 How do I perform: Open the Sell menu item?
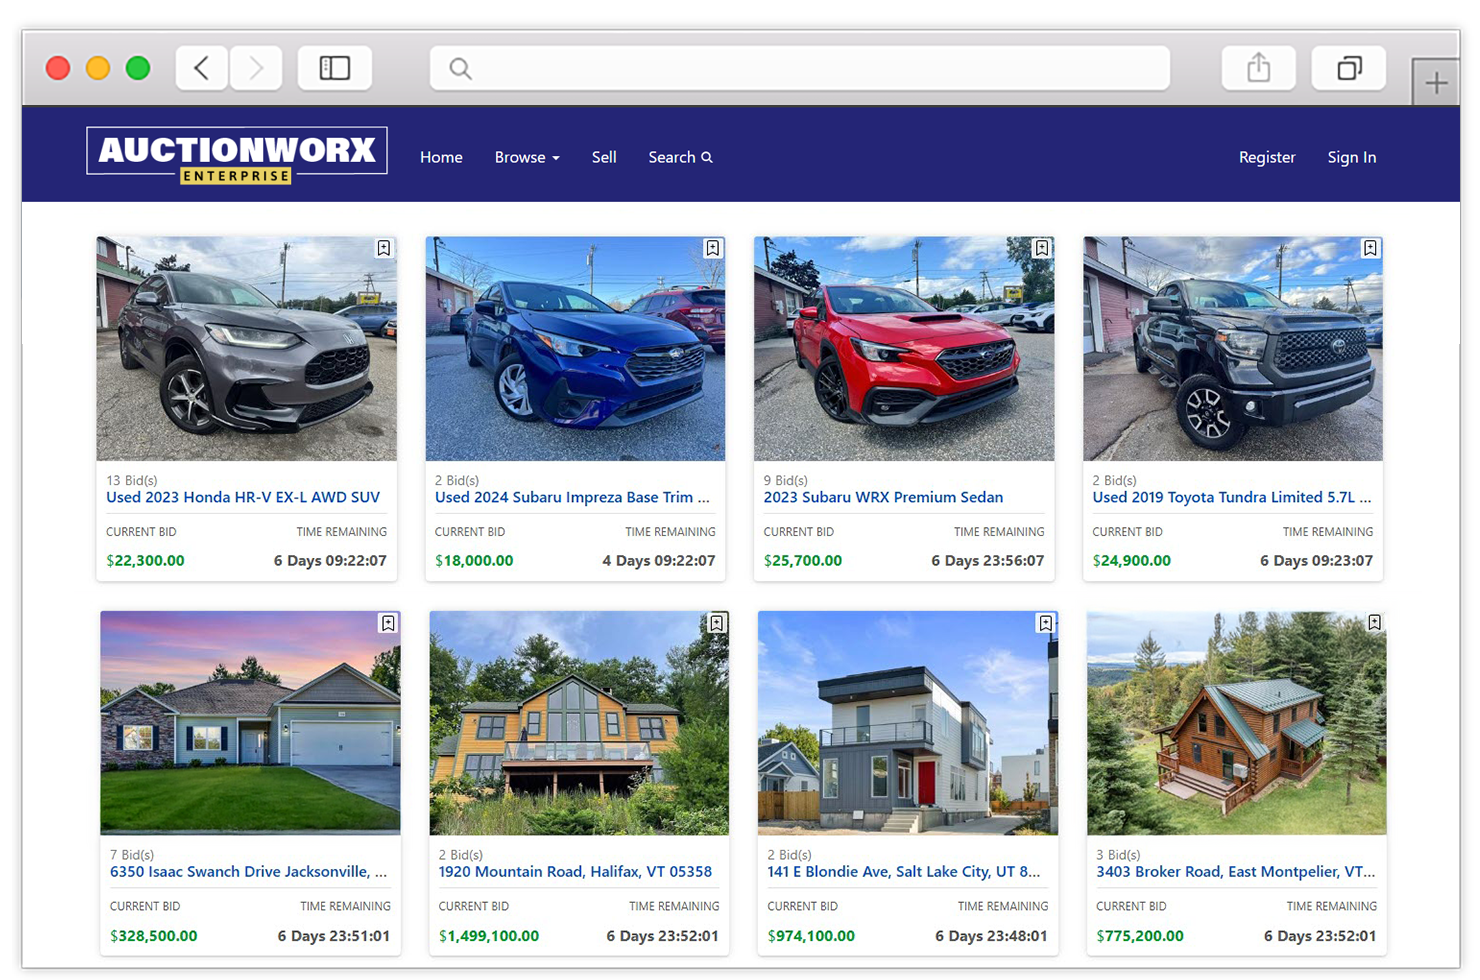[604, 157]
